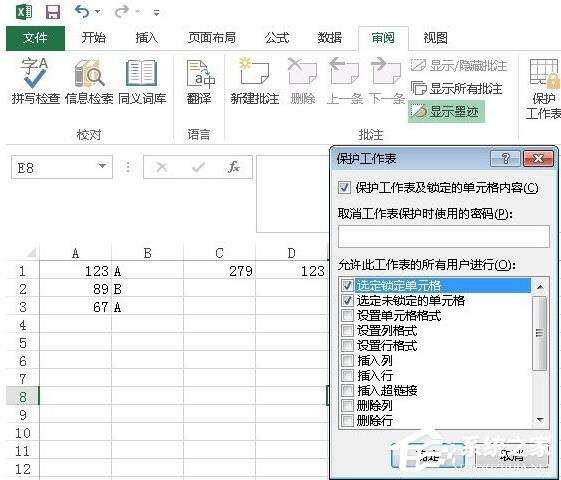Click the unprotect password field
The width and height of the screenshot is (561, 480).
tap(443, 236)
